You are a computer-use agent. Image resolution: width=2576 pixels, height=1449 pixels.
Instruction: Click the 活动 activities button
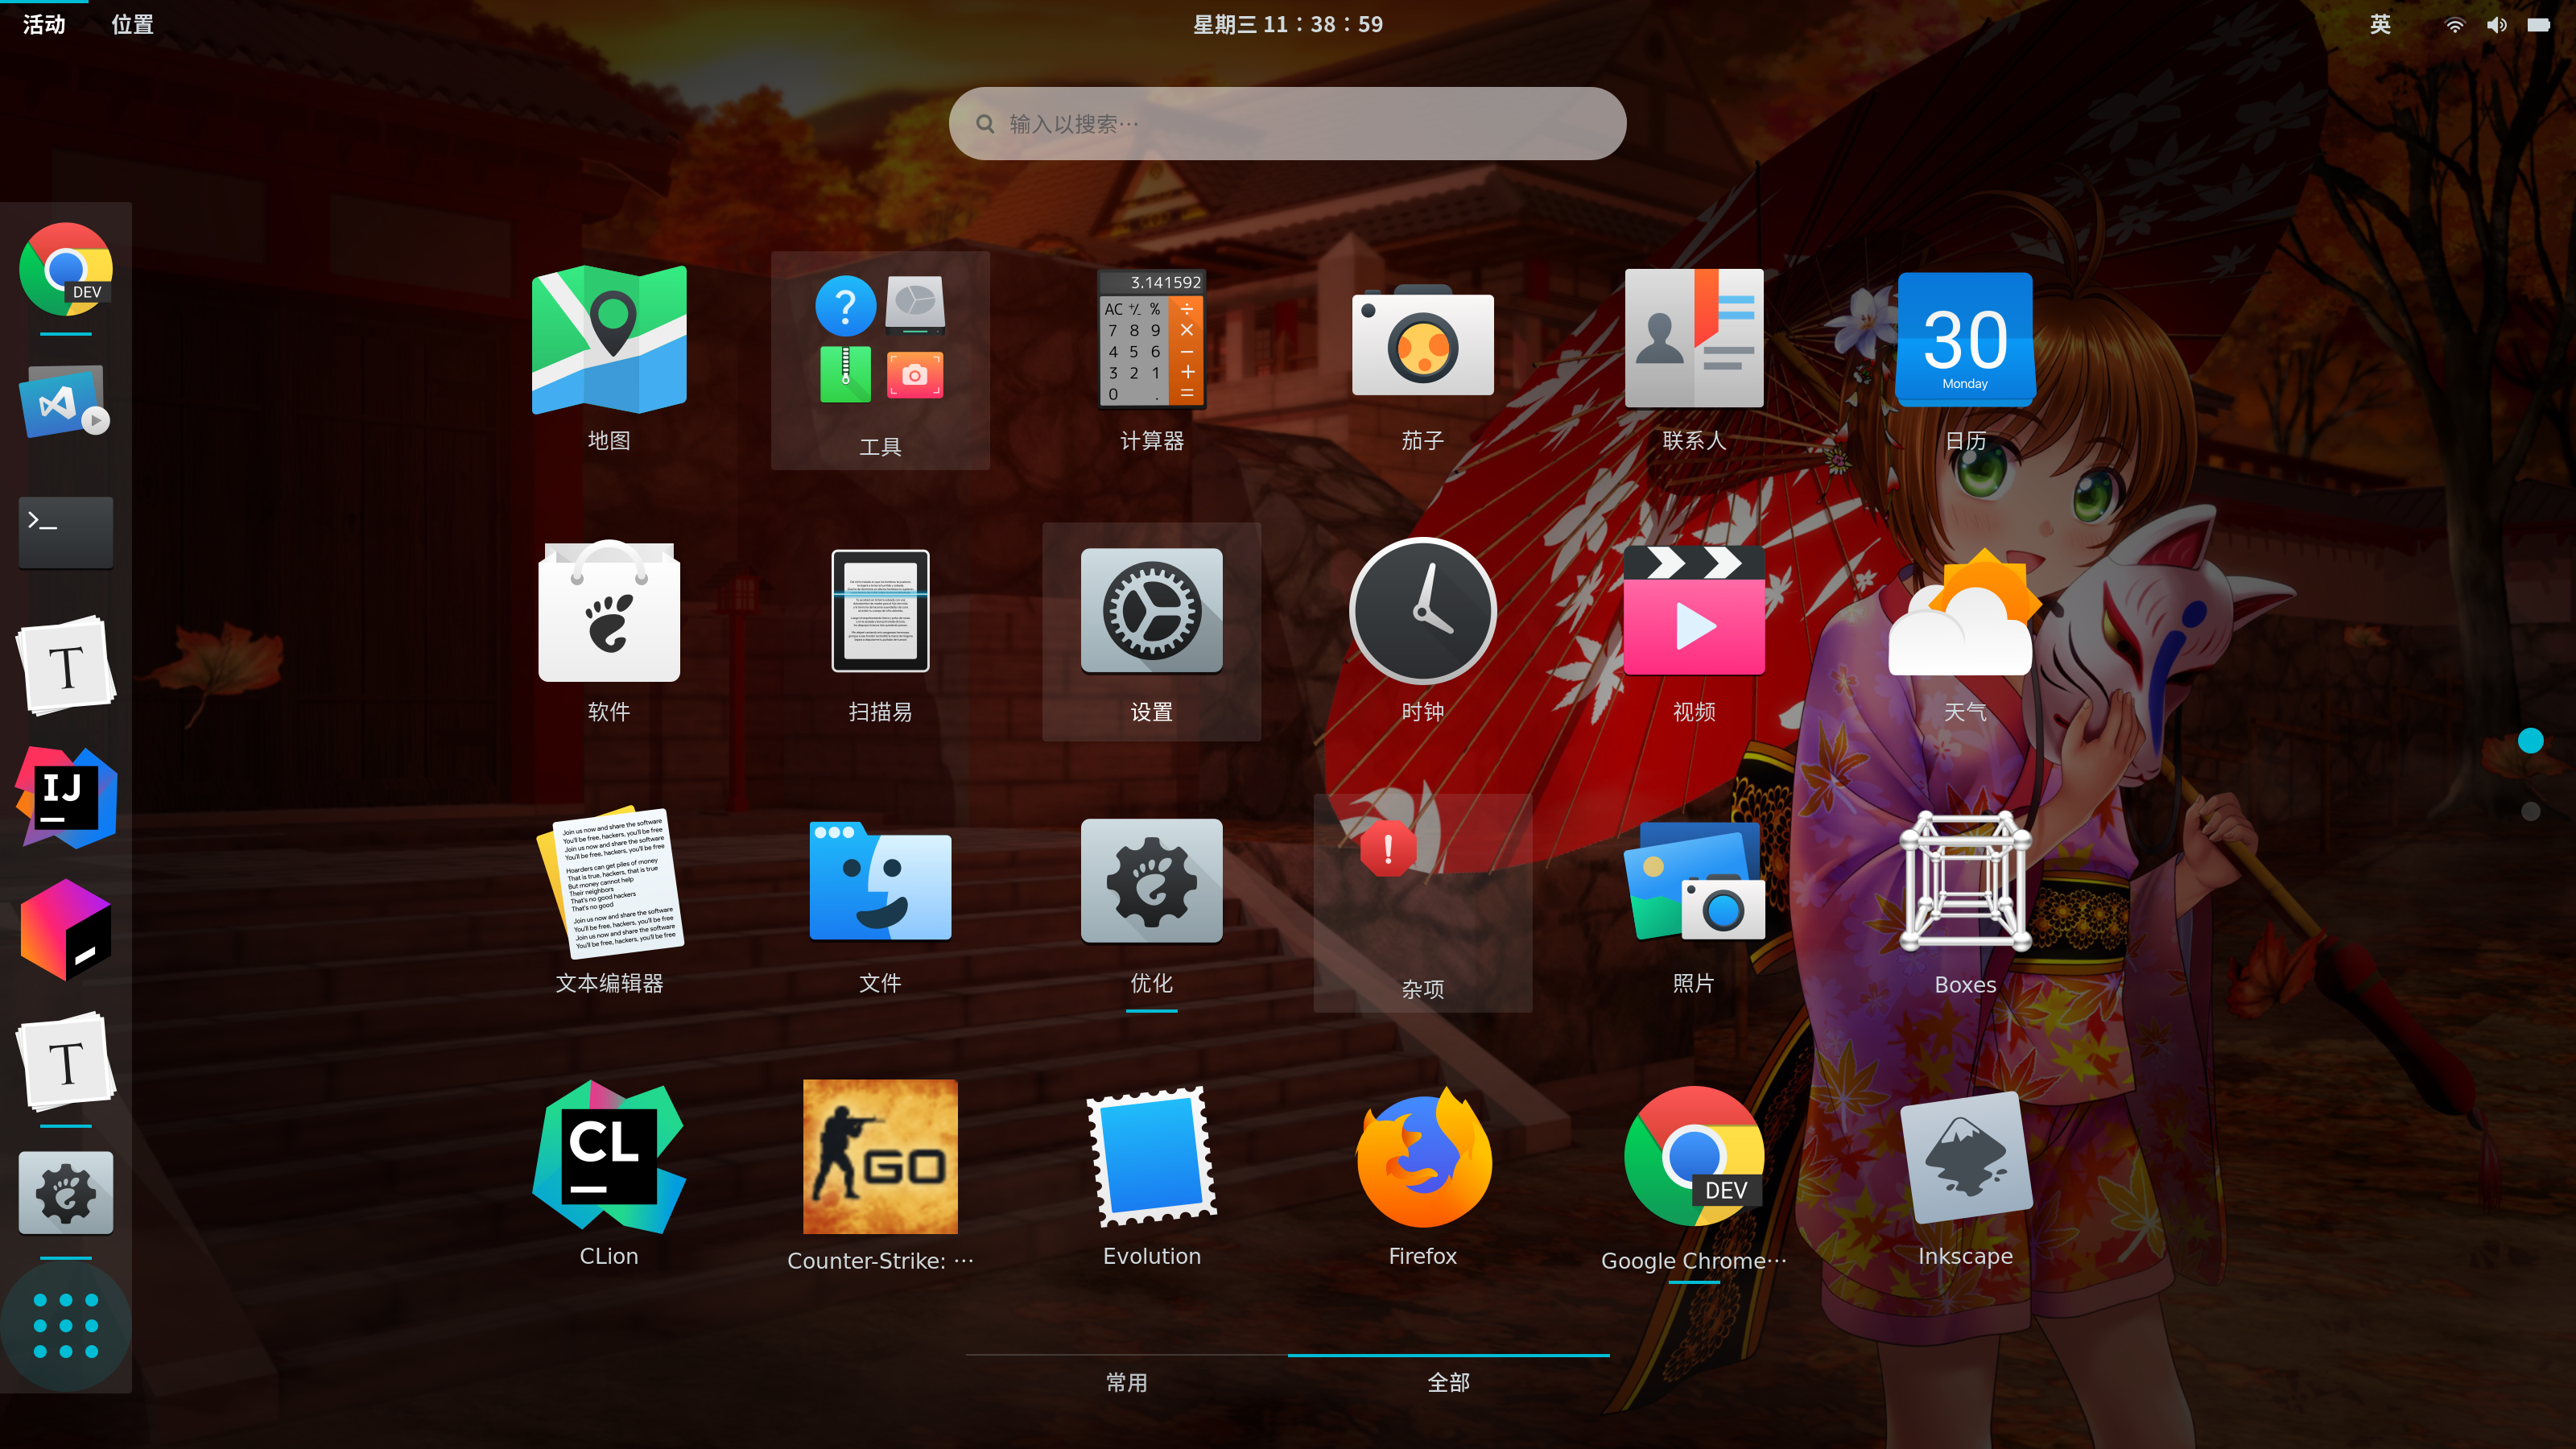44,24
